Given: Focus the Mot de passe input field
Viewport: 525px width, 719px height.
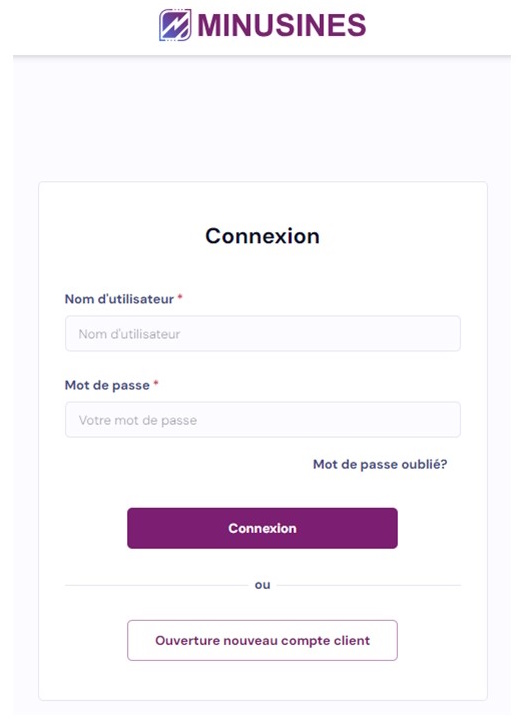Looking at the screenshot, I should pyautogui.click(x=263, y=420).
